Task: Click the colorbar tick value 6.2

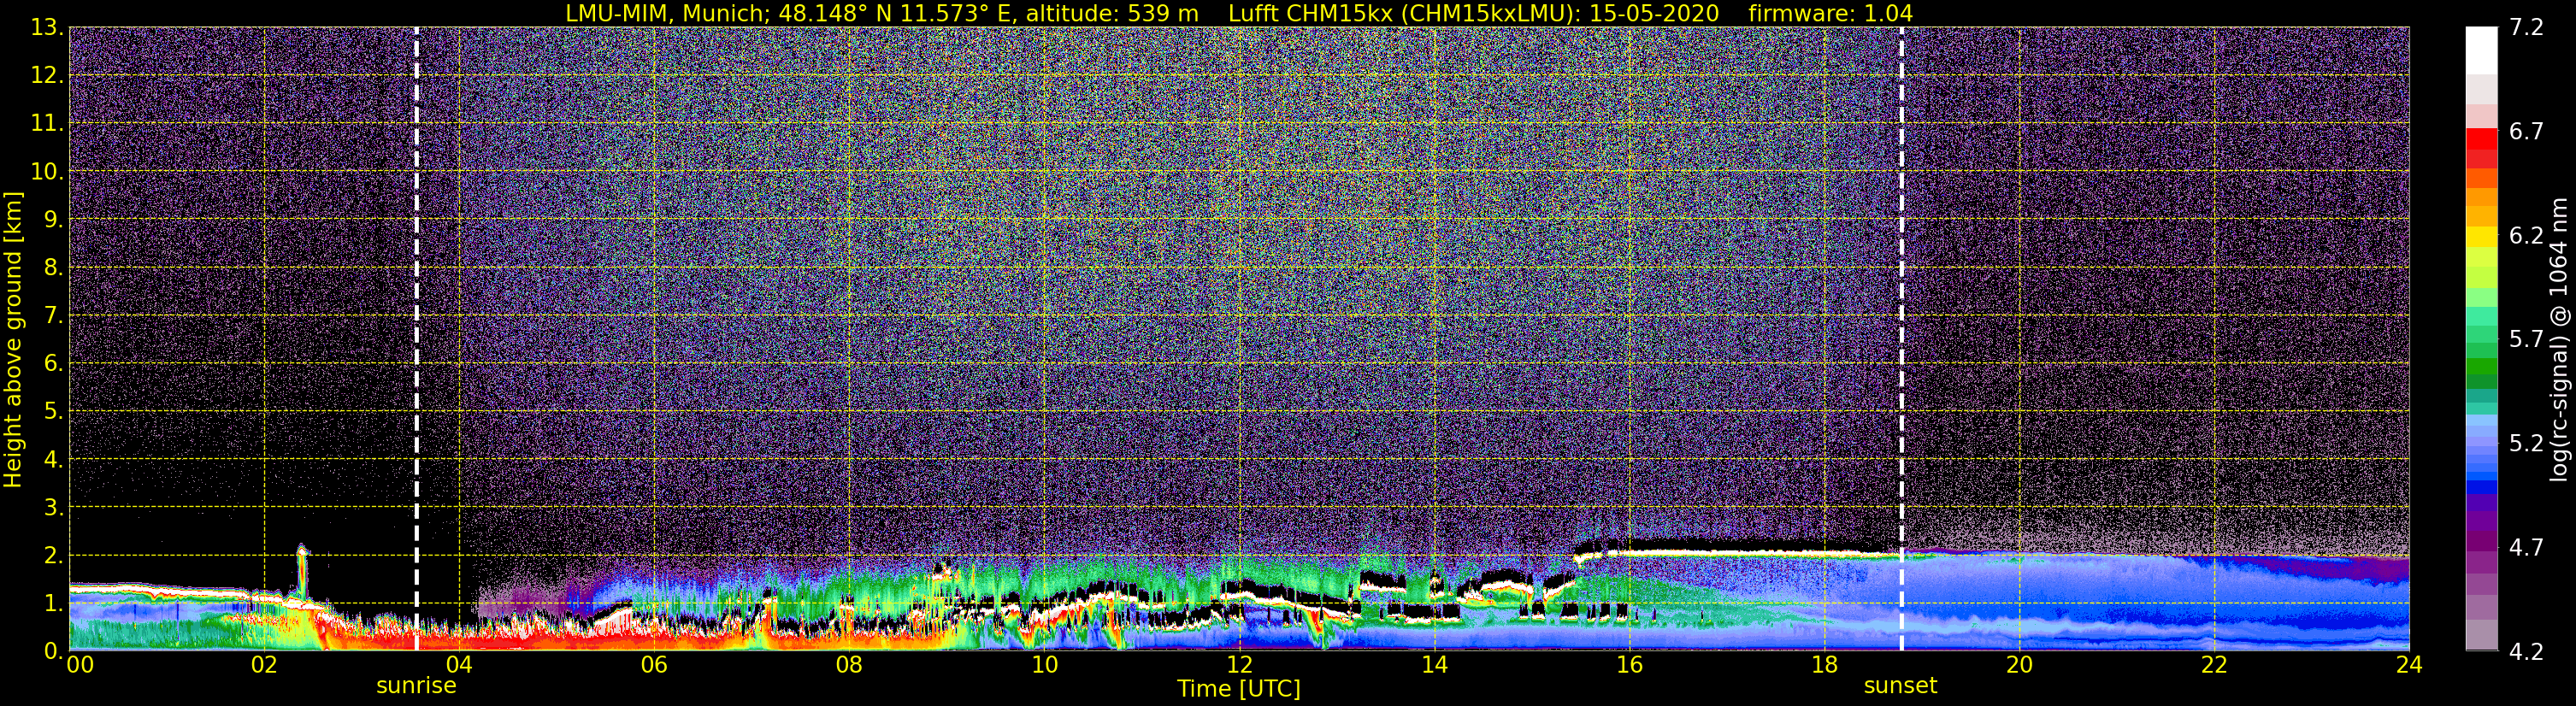Action: (x=2526, y=235)
